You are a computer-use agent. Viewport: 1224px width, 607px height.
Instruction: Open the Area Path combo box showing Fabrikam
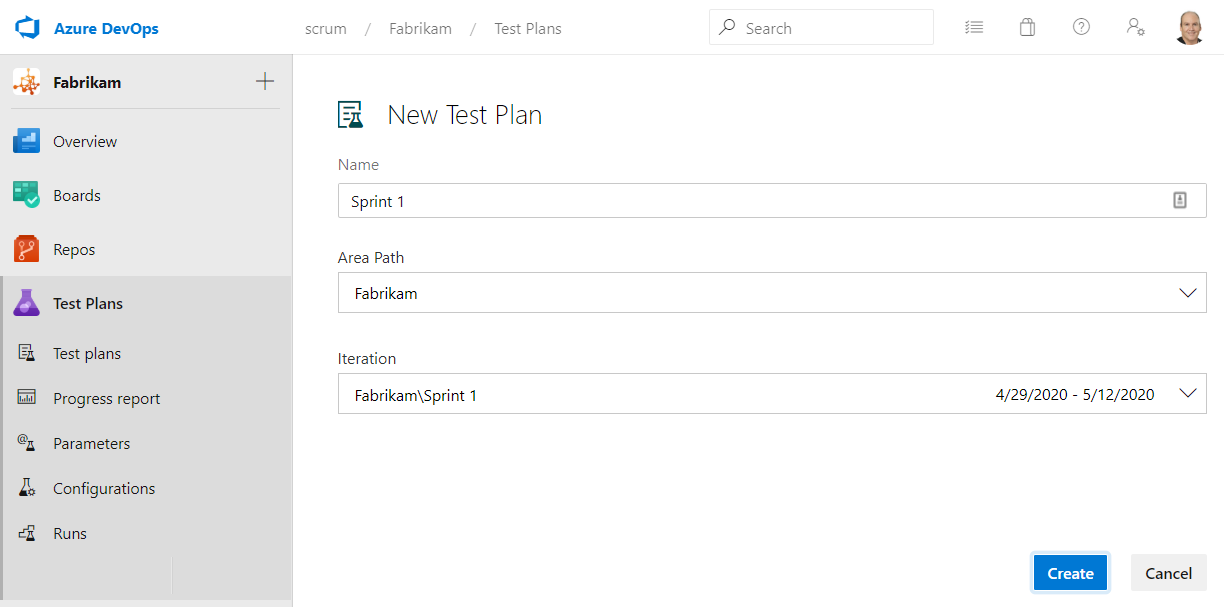pos(772,294)
